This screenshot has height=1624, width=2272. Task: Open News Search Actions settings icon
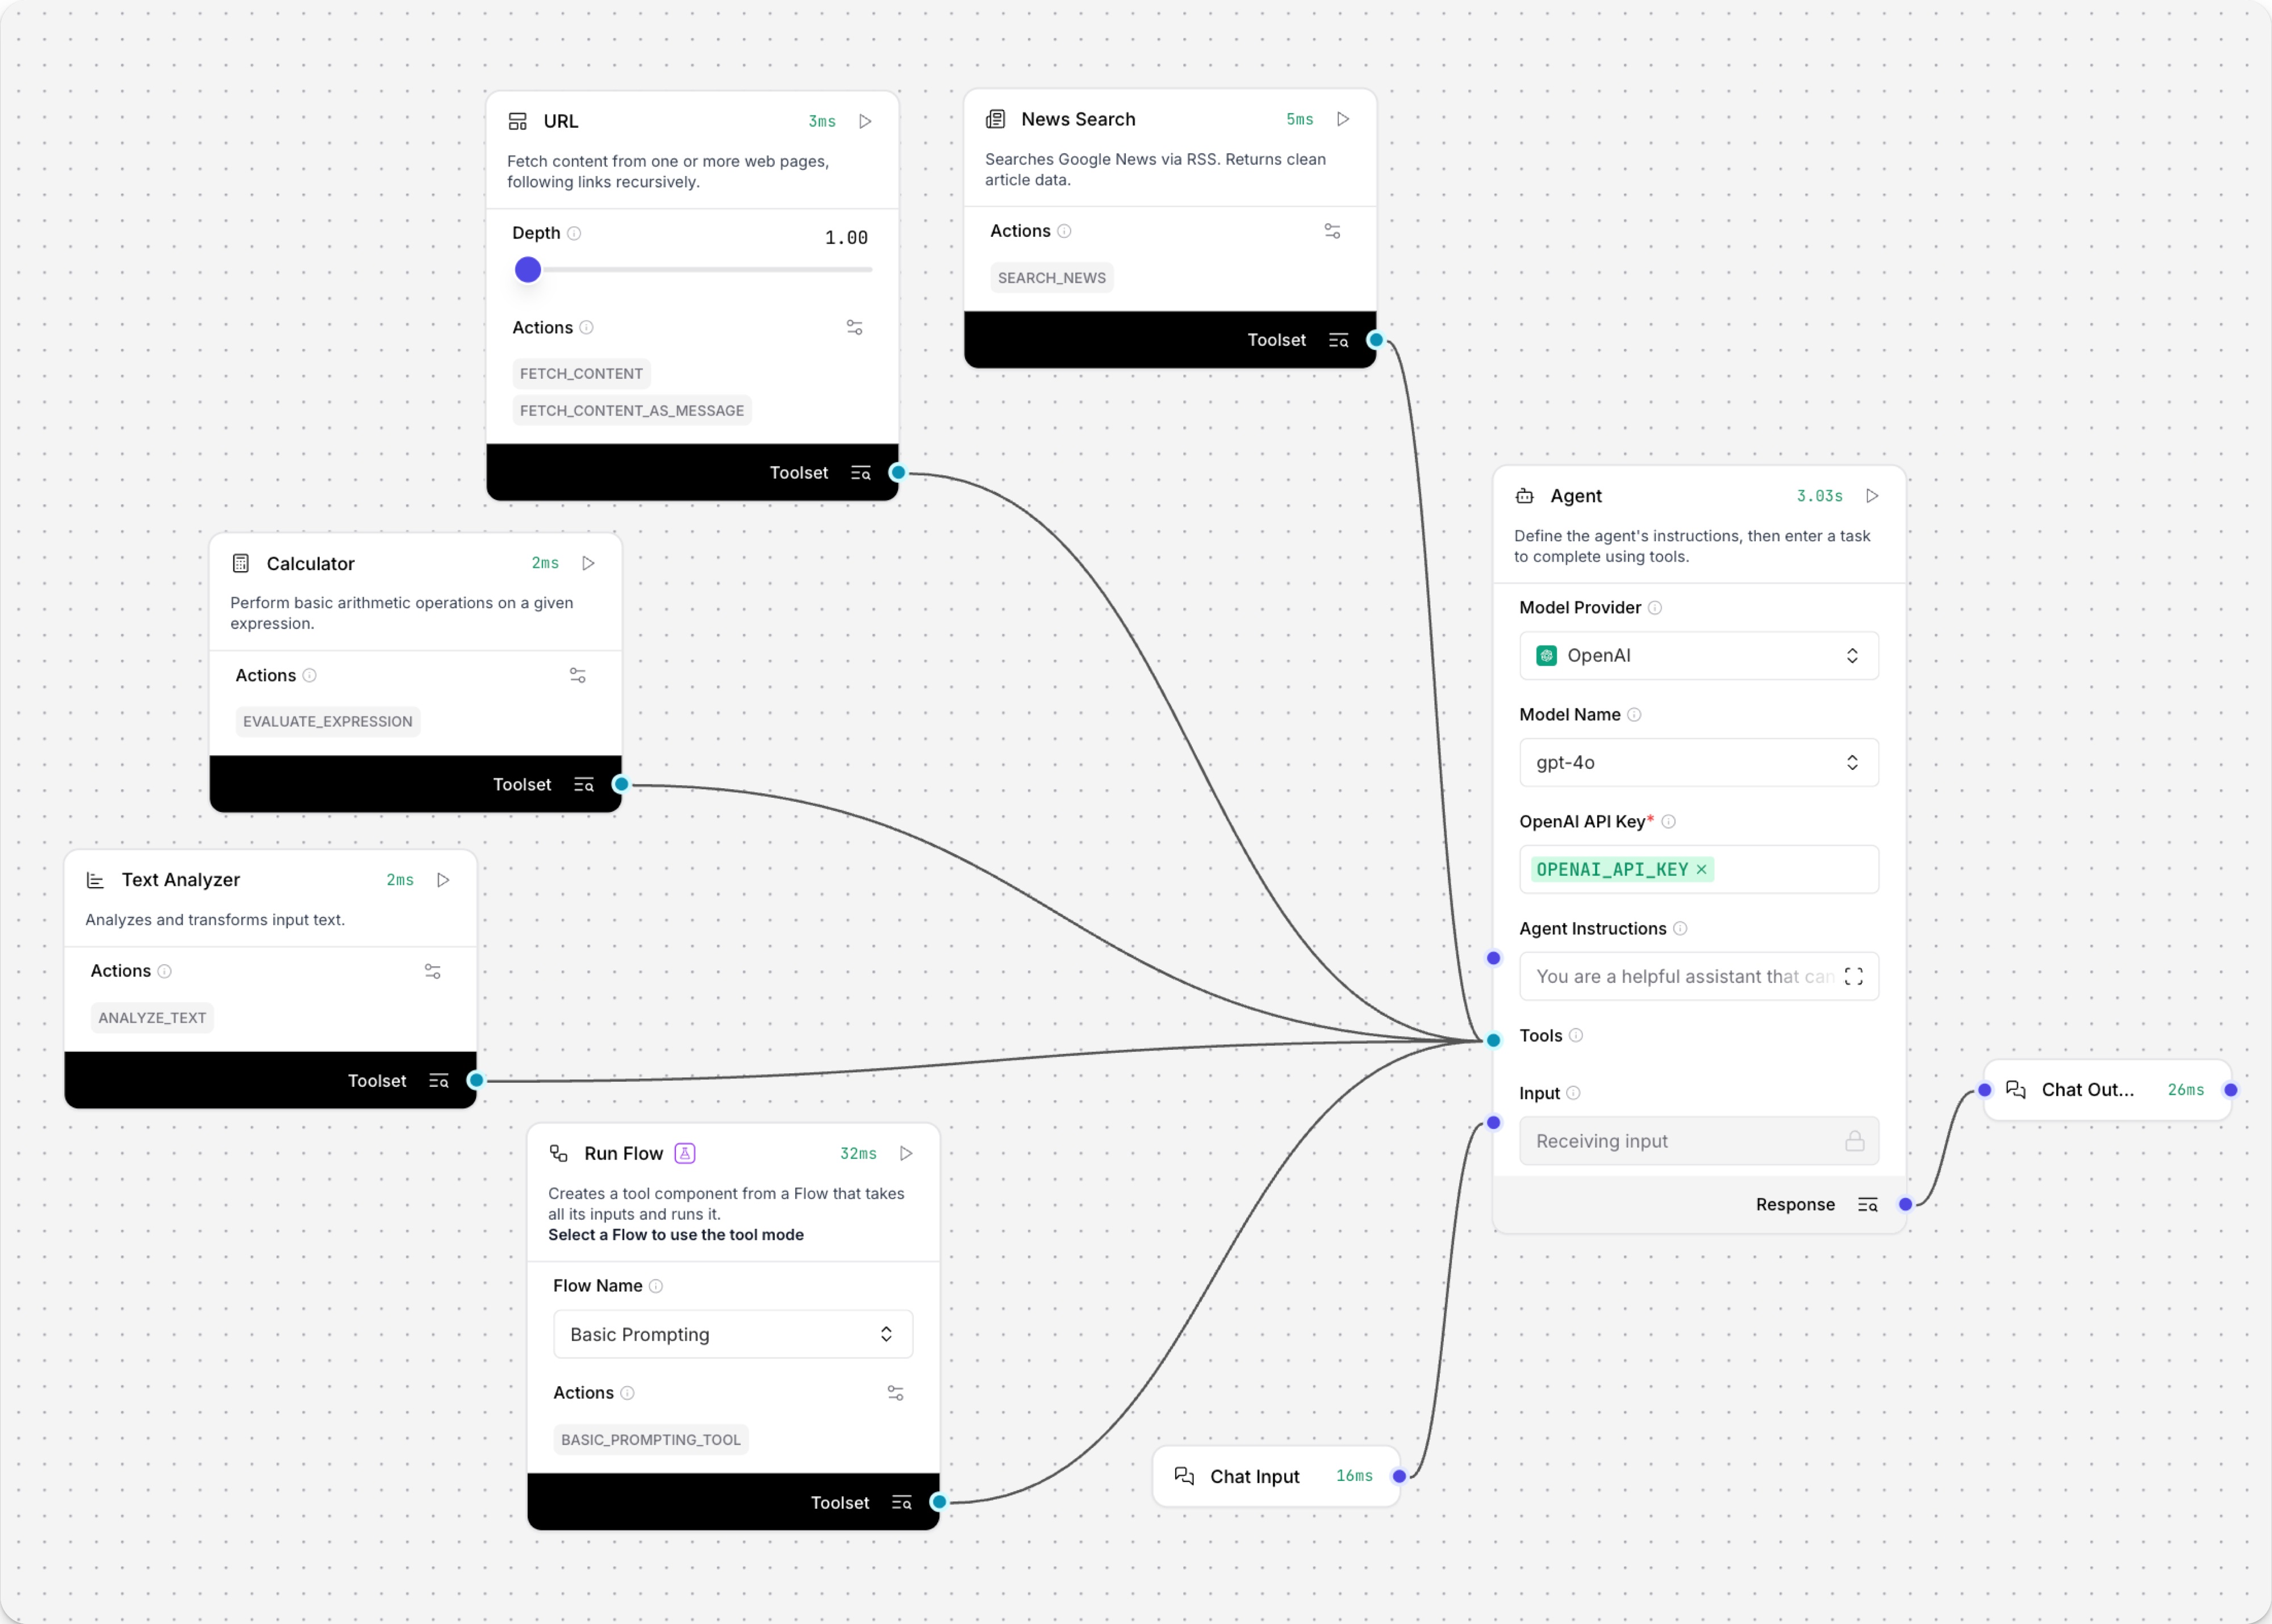pyautogui.click(x=1332, y=230)
